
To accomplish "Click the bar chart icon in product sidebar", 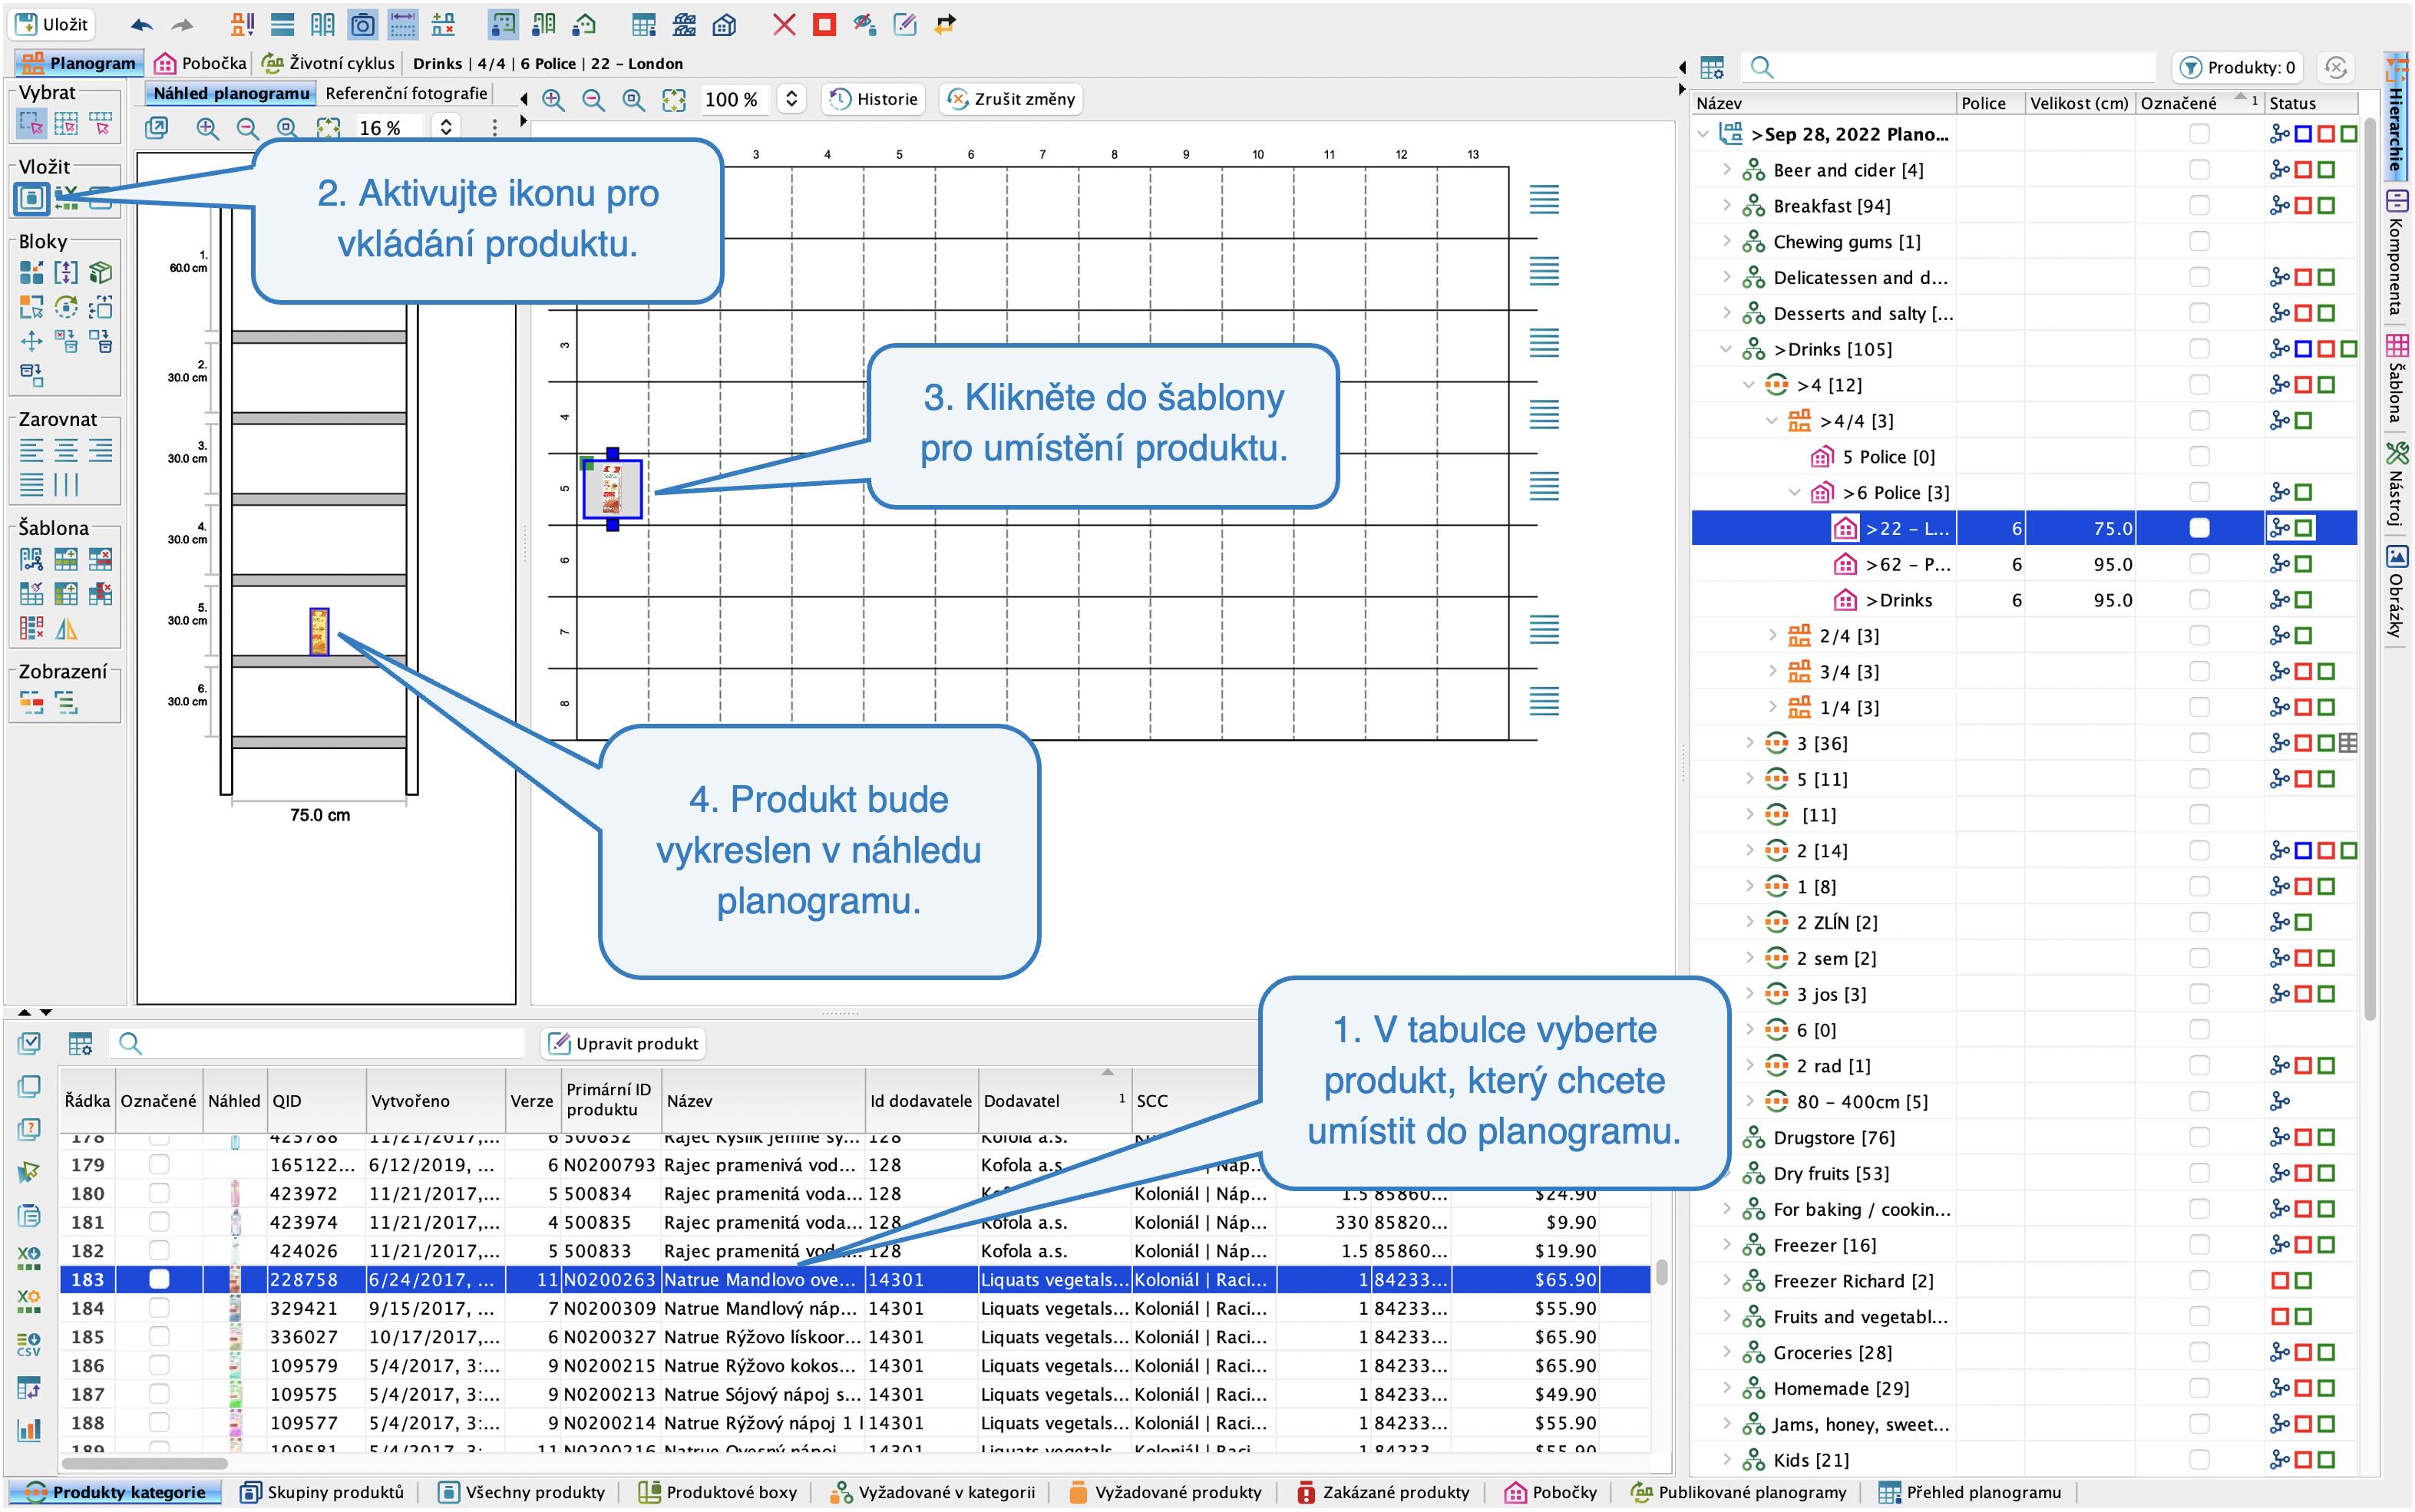I will [x=29, y=1430].
